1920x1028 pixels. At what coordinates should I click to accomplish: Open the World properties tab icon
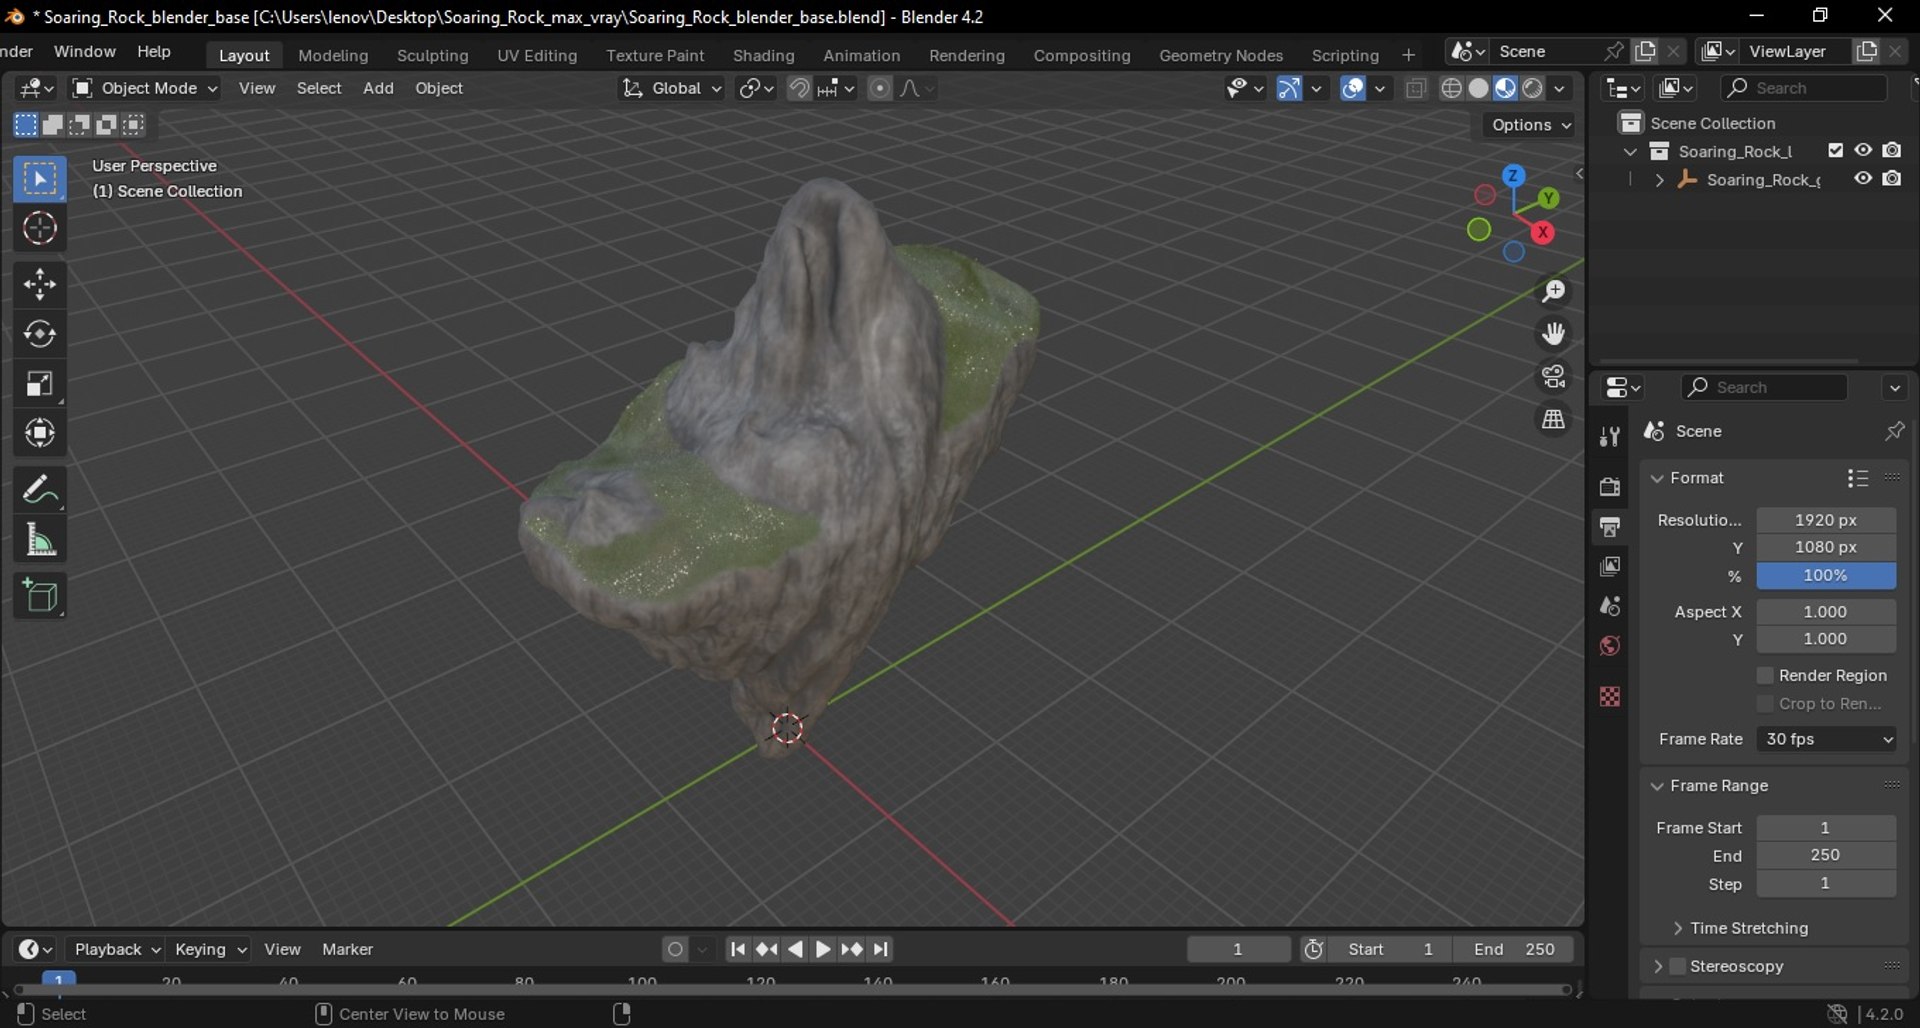(1610, 646)
